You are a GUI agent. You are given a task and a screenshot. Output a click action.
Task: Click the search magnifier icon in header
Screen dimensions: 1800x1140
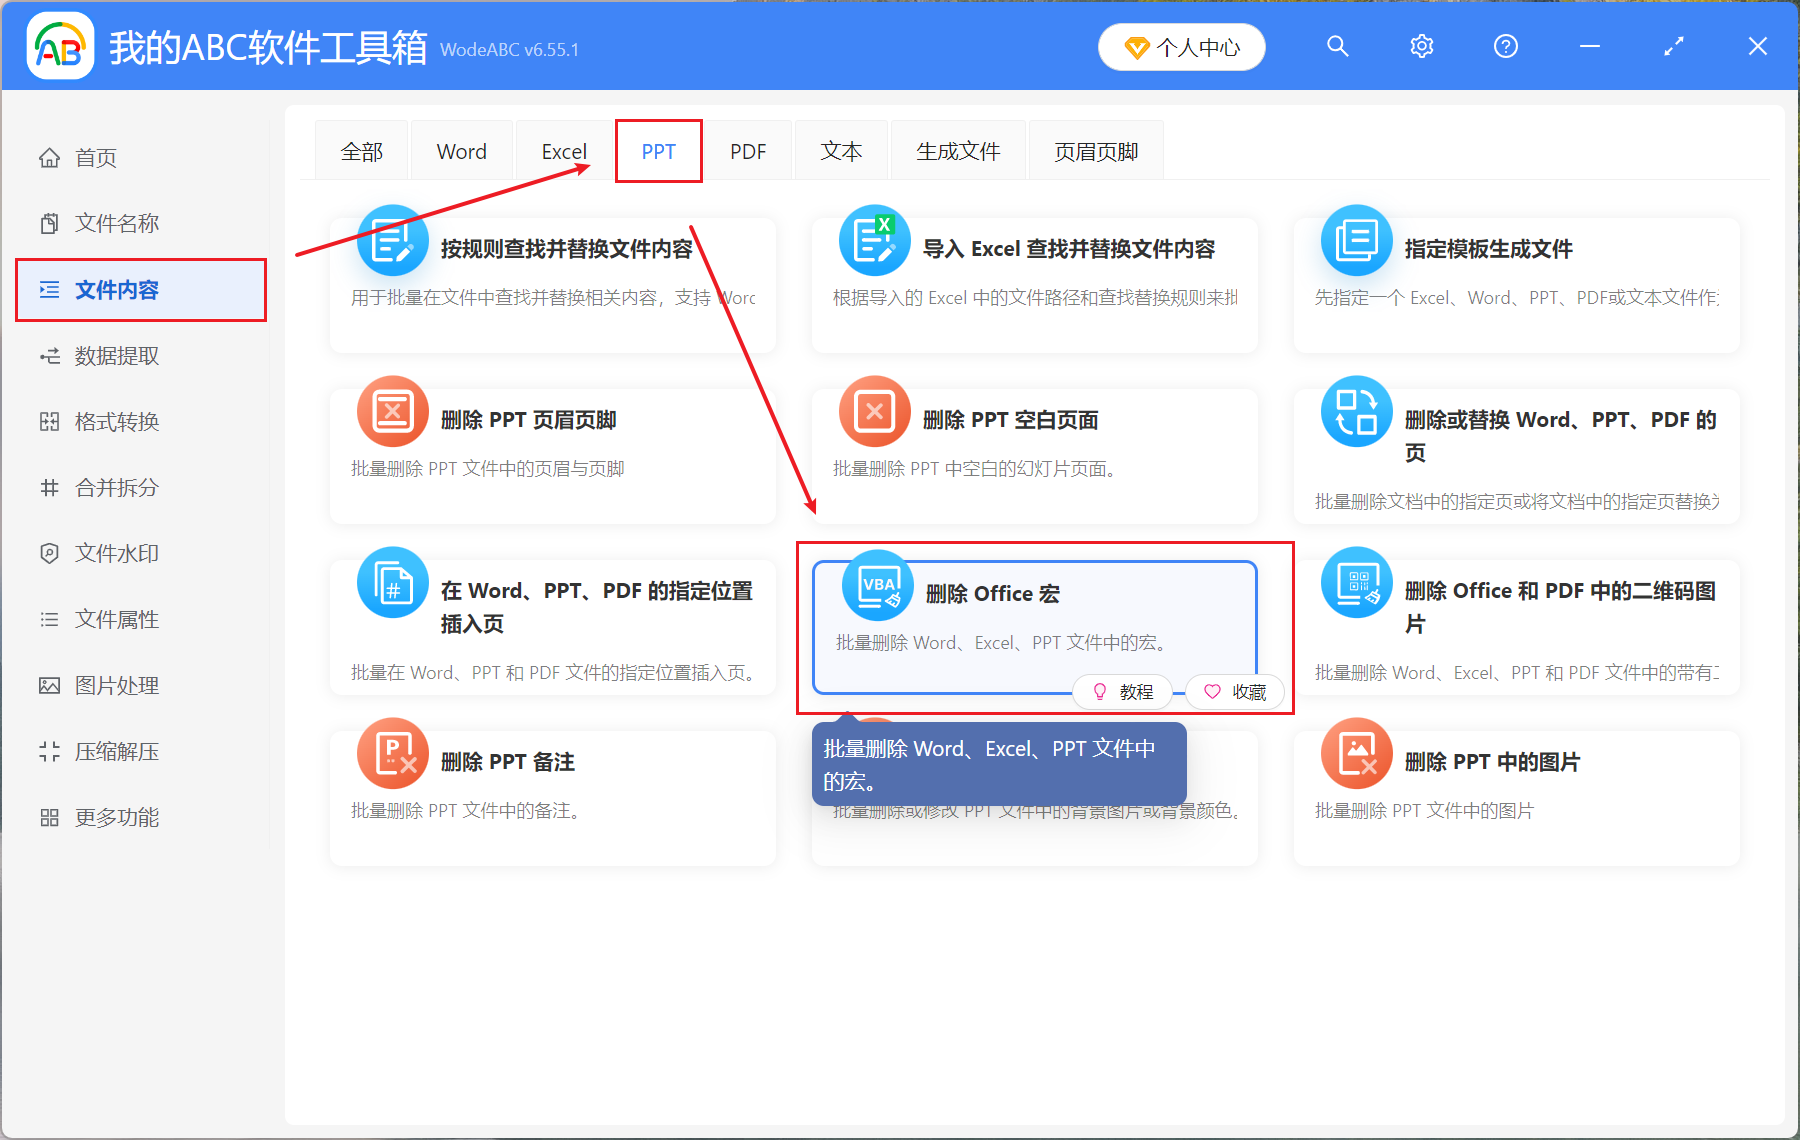tap(1337, 46)
